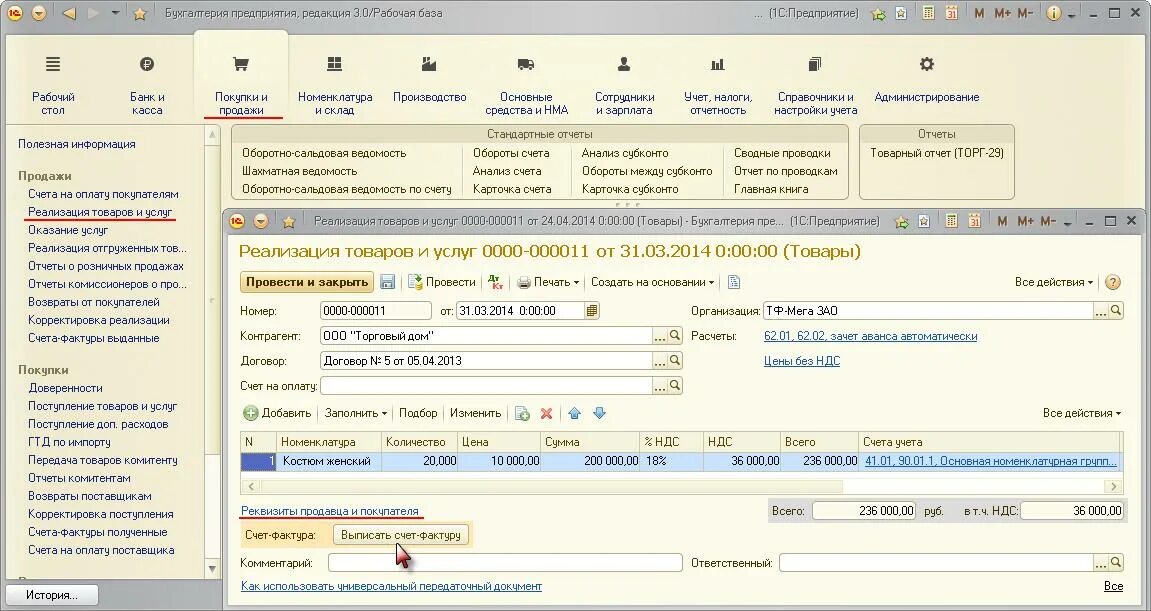This screenshot has height=611, width=1151.
Task: Click the back arrow in main window title bar
Action: pos(69,13)
